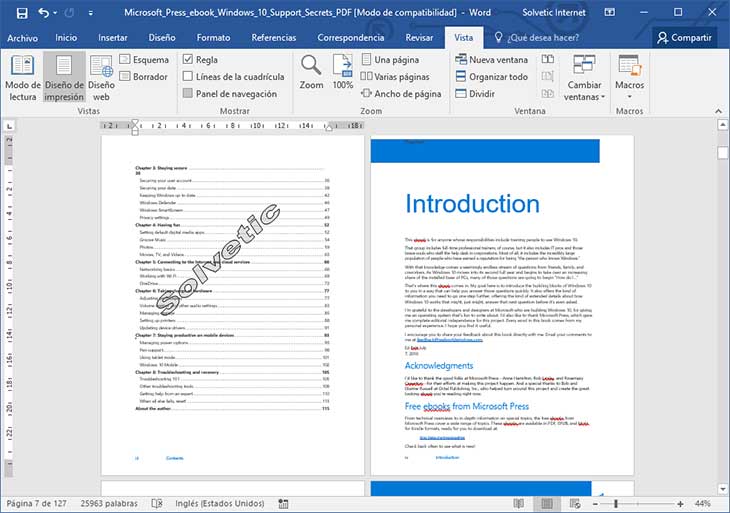Click the Compartir button
This screenshot has height=513, width=730.
(x=684, y=38)
